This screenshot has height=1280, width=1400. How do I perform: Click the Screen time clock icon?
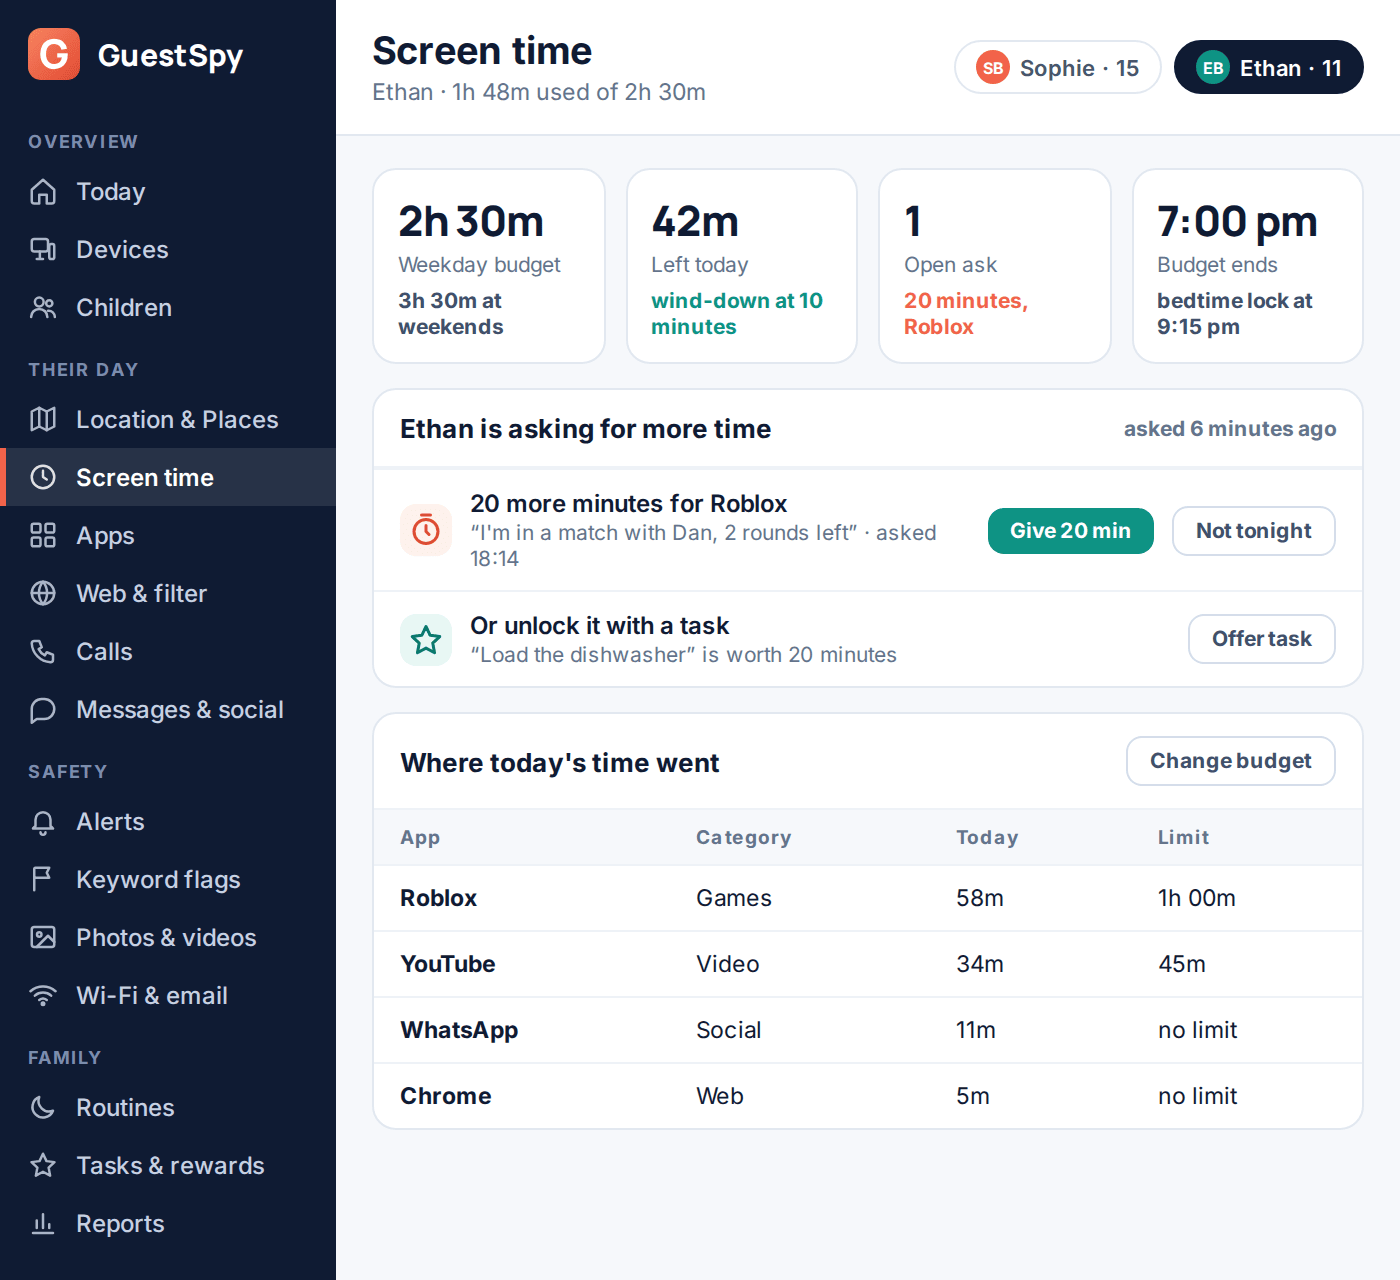click(43, 477)
